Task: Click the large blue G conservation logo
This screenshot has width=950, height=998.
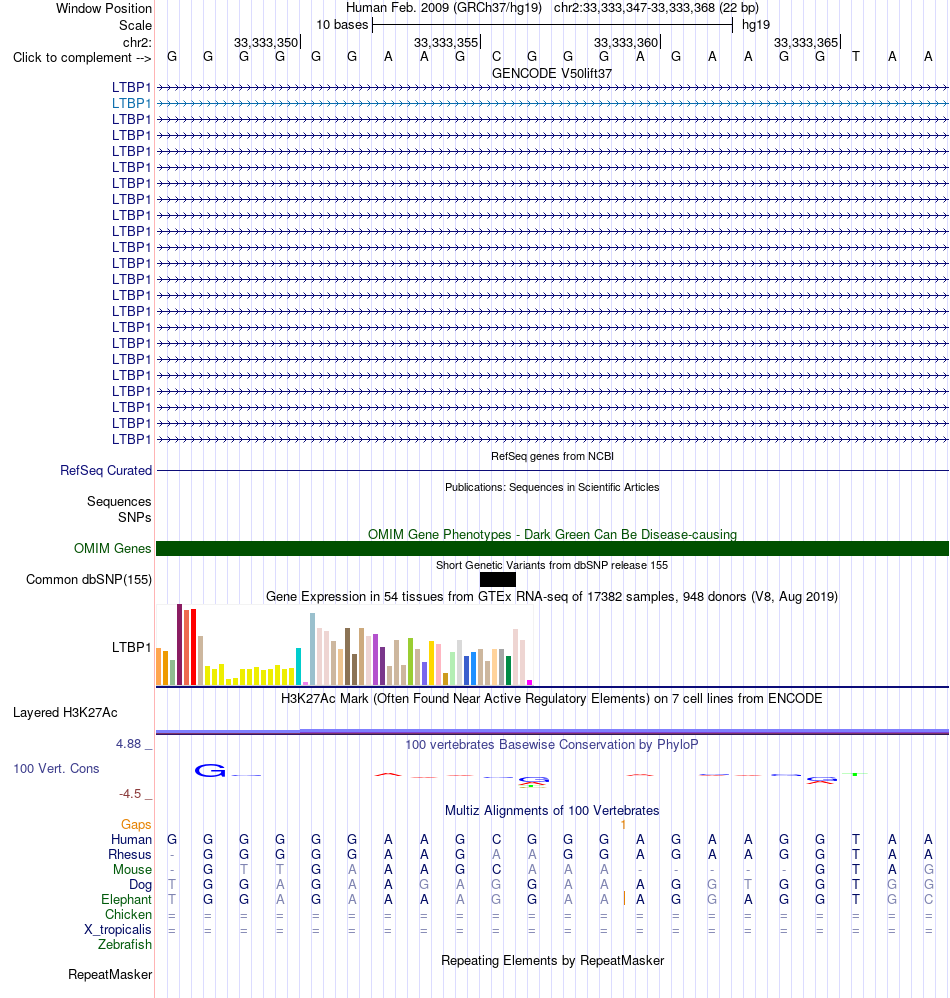Action: [210, 771]
